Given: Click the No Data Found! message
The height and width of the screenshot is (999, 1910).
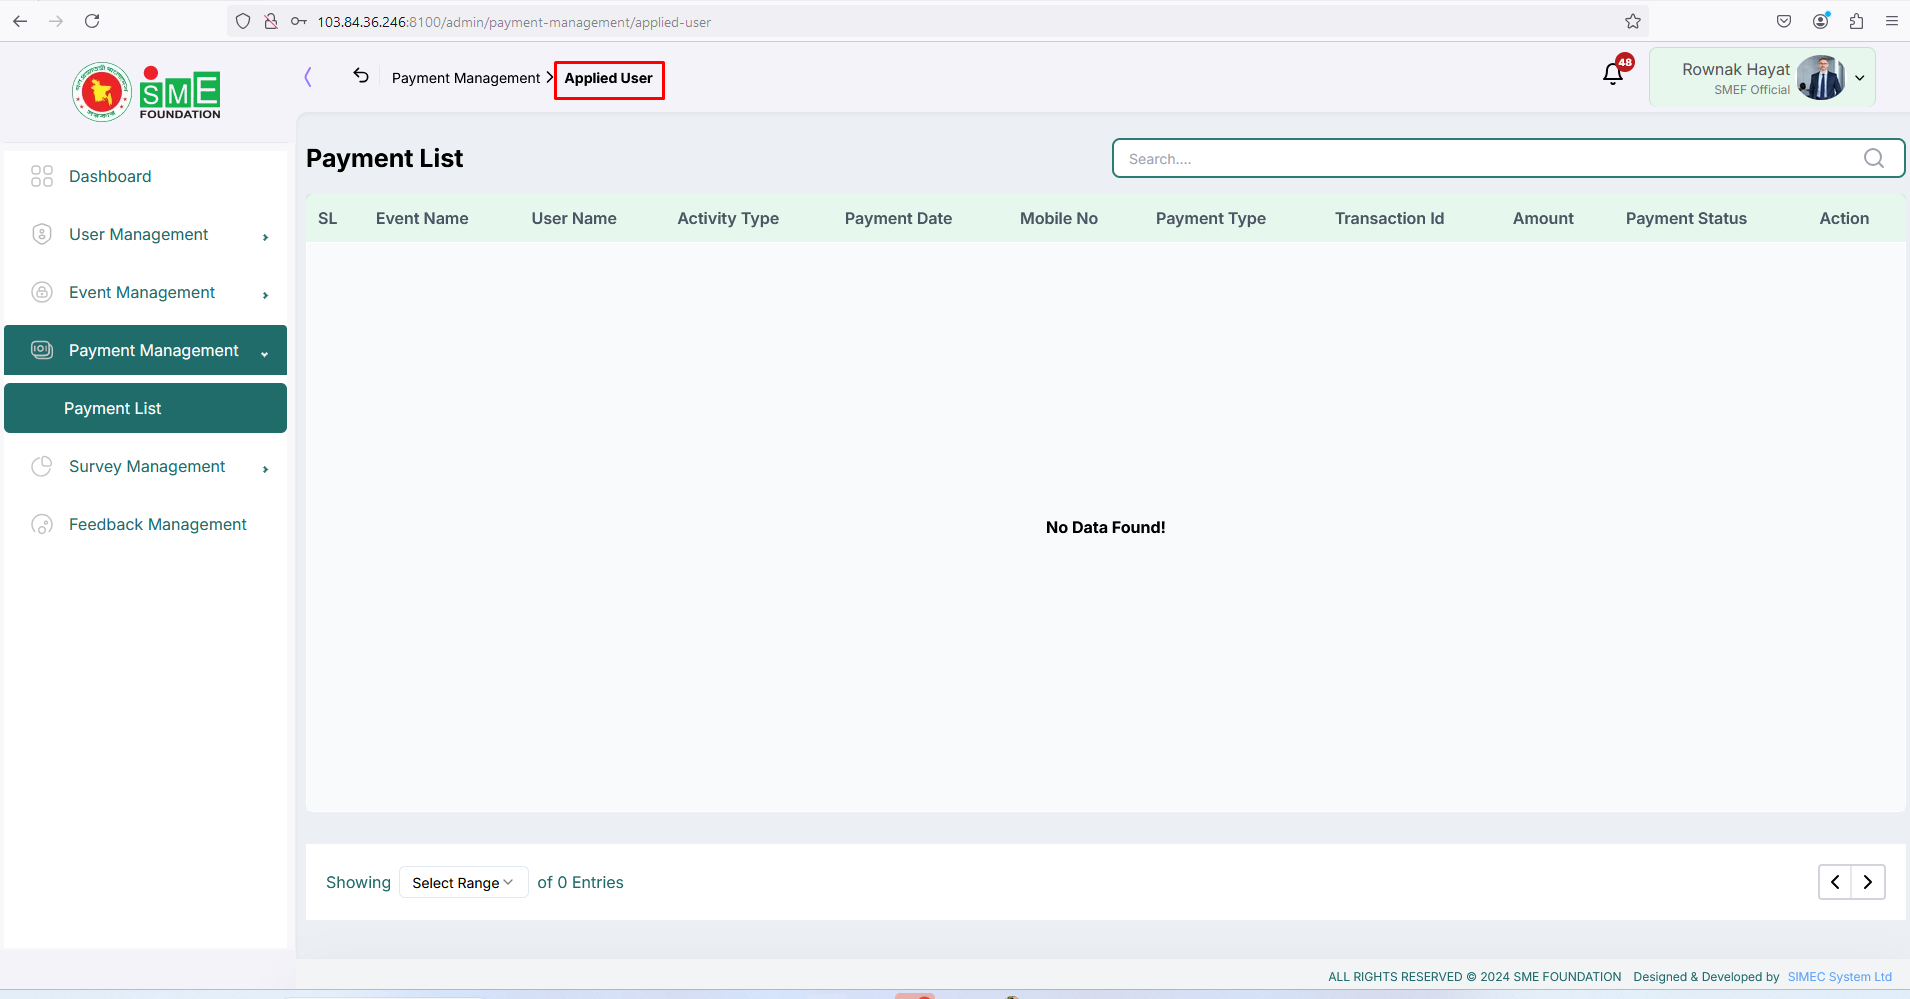Looking at the screenshot, I should (1106, 527).
